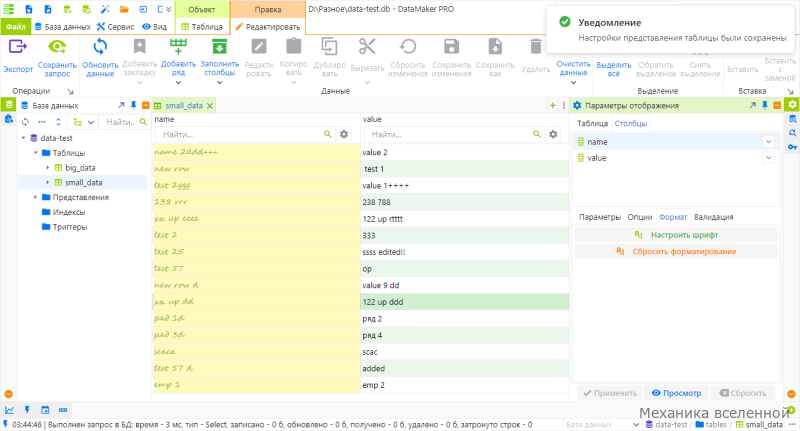This screenshot has height=431, width=800.
Task: Open name column filter settings gear
Action: (x=344, y=134)
